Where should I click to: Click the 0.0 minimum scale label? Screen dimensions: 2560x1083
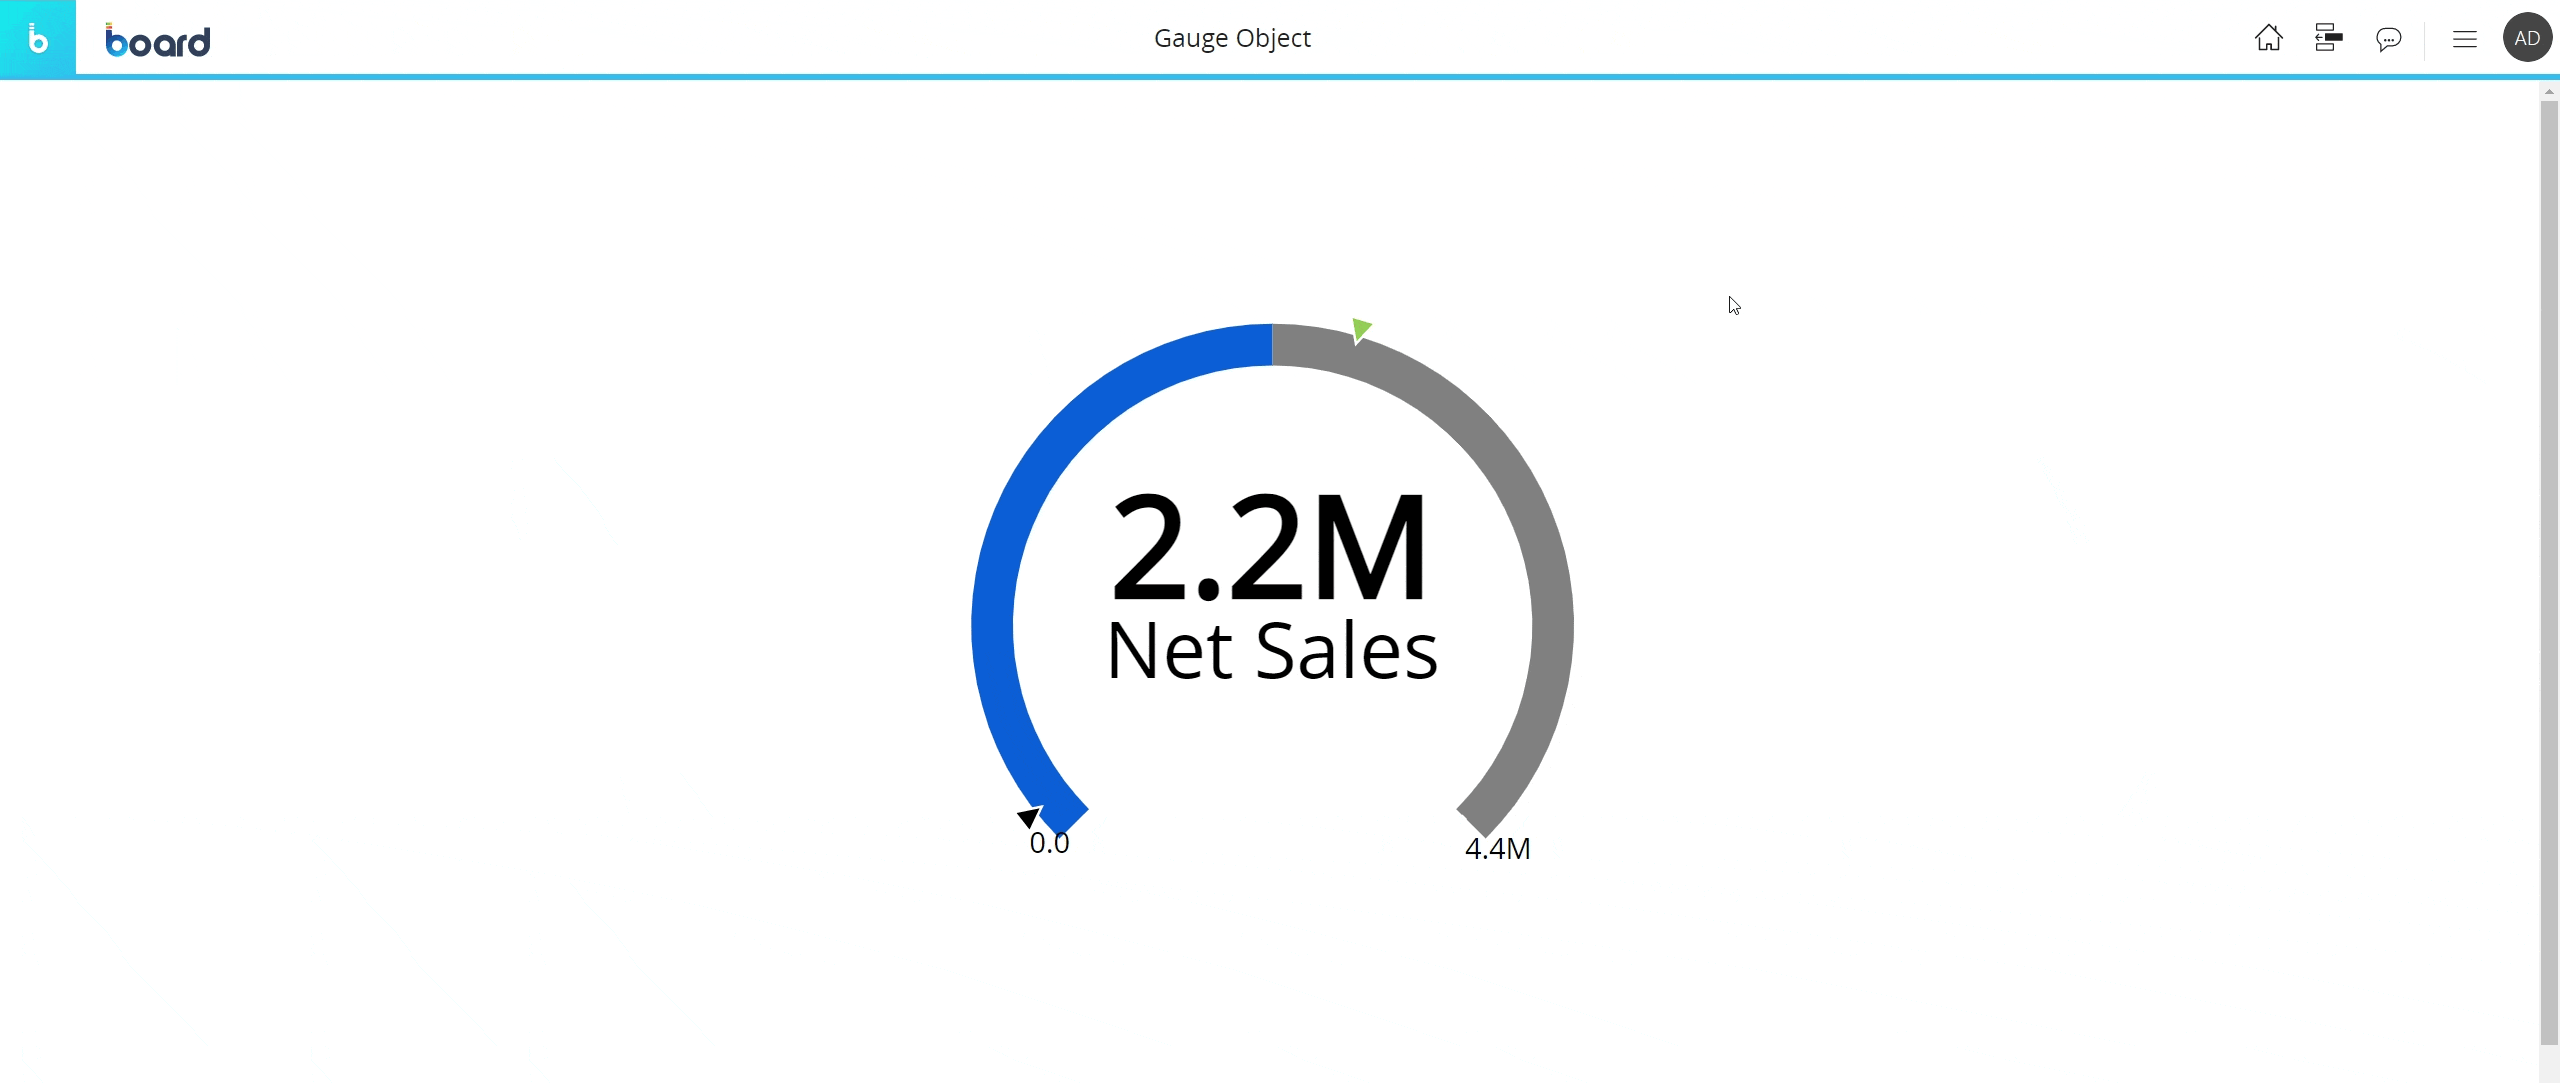[1049, 843]
